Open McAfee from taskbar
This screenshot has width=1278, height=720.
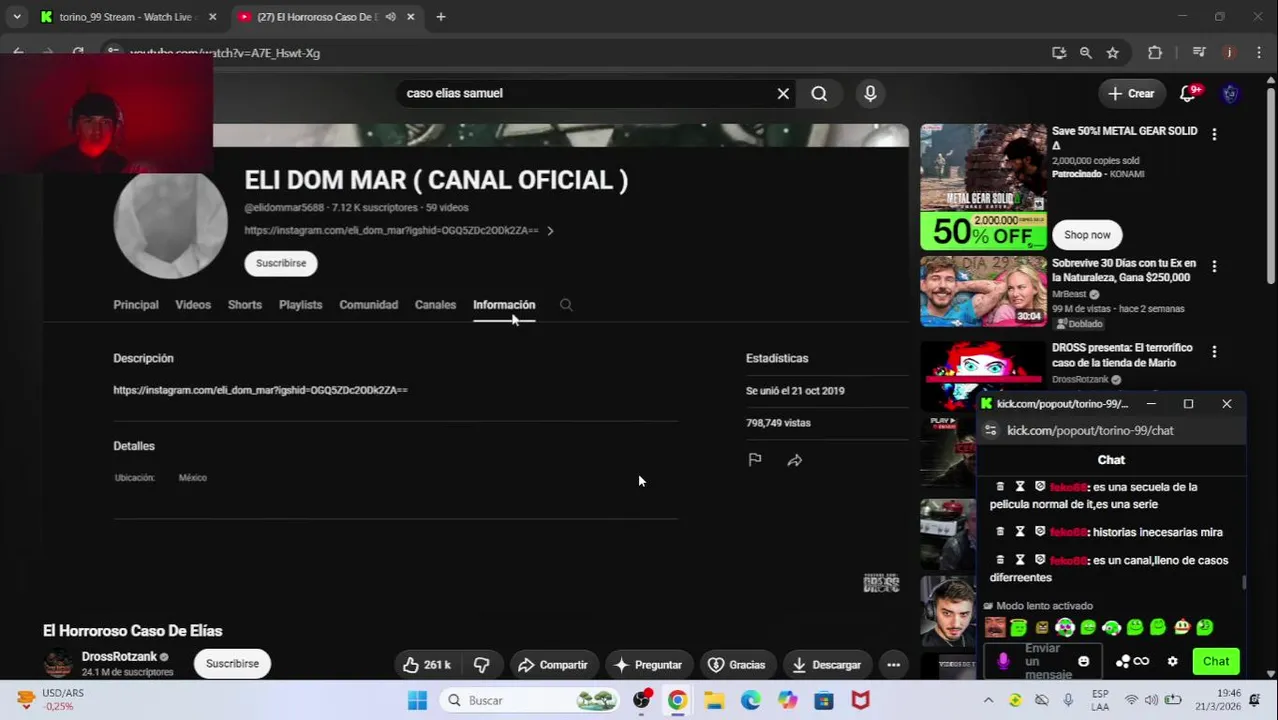(x=860, y=700)
